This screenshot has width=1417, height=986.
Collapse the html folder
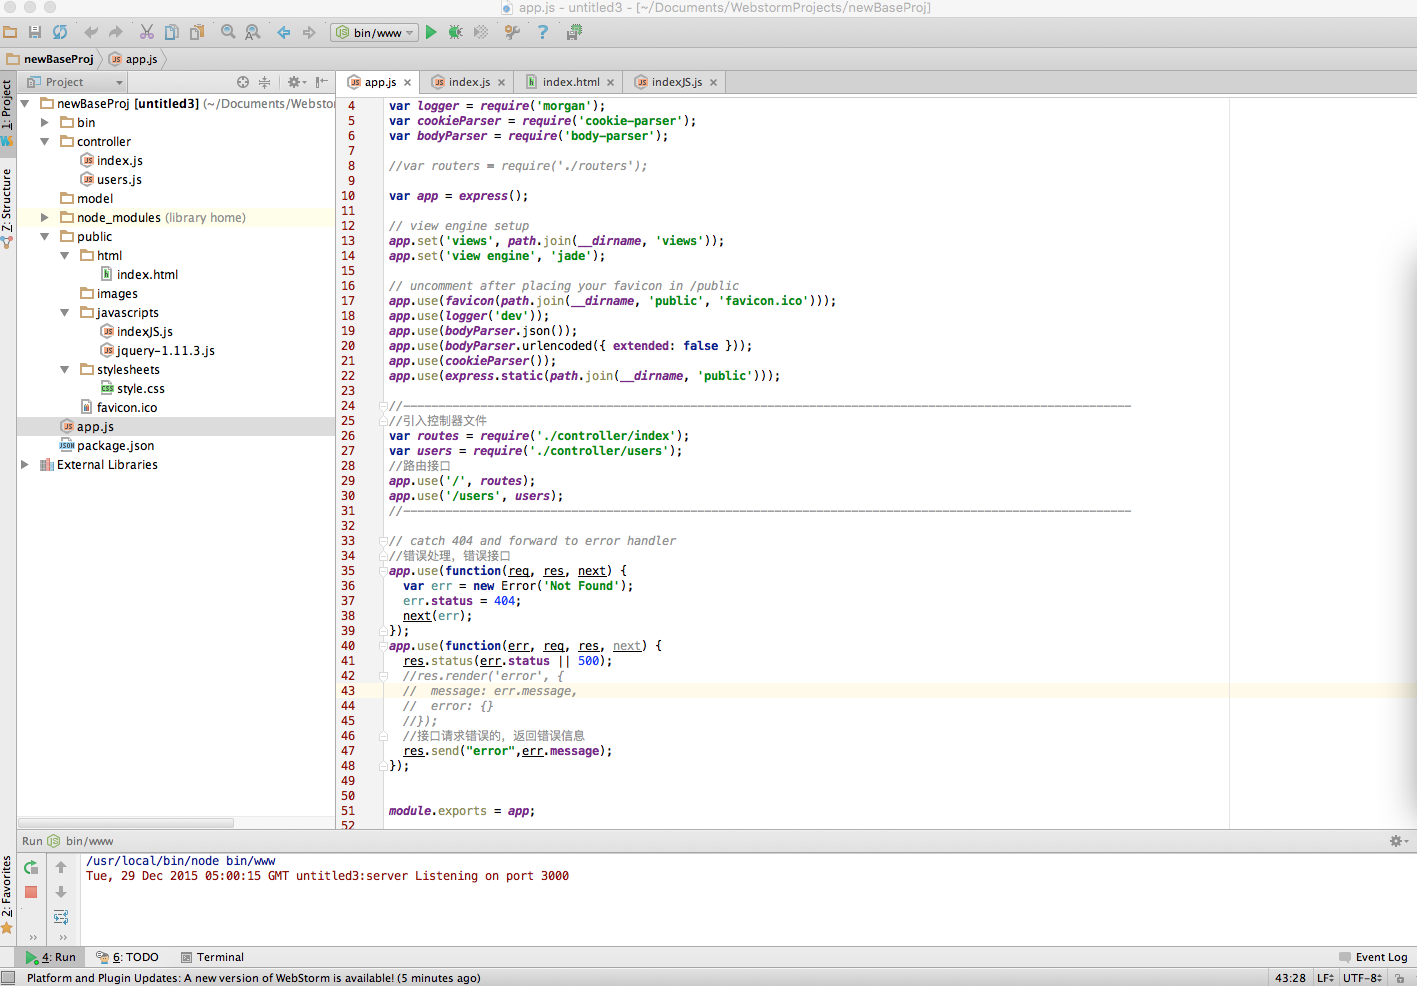[64, 255]
